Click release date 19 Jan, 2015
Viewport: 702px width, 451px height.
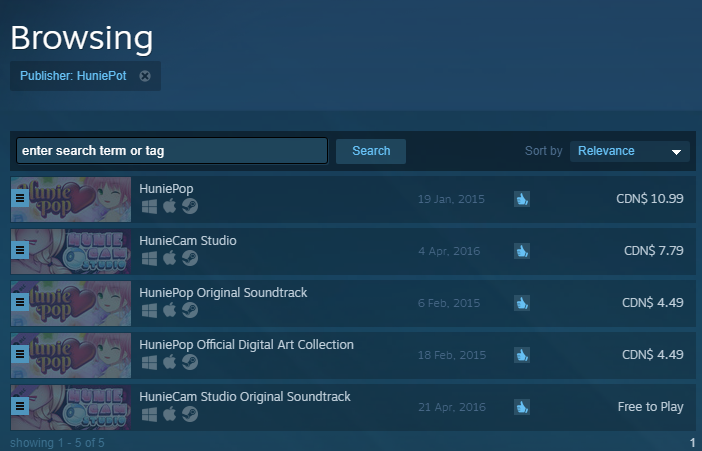click(451, 199)
